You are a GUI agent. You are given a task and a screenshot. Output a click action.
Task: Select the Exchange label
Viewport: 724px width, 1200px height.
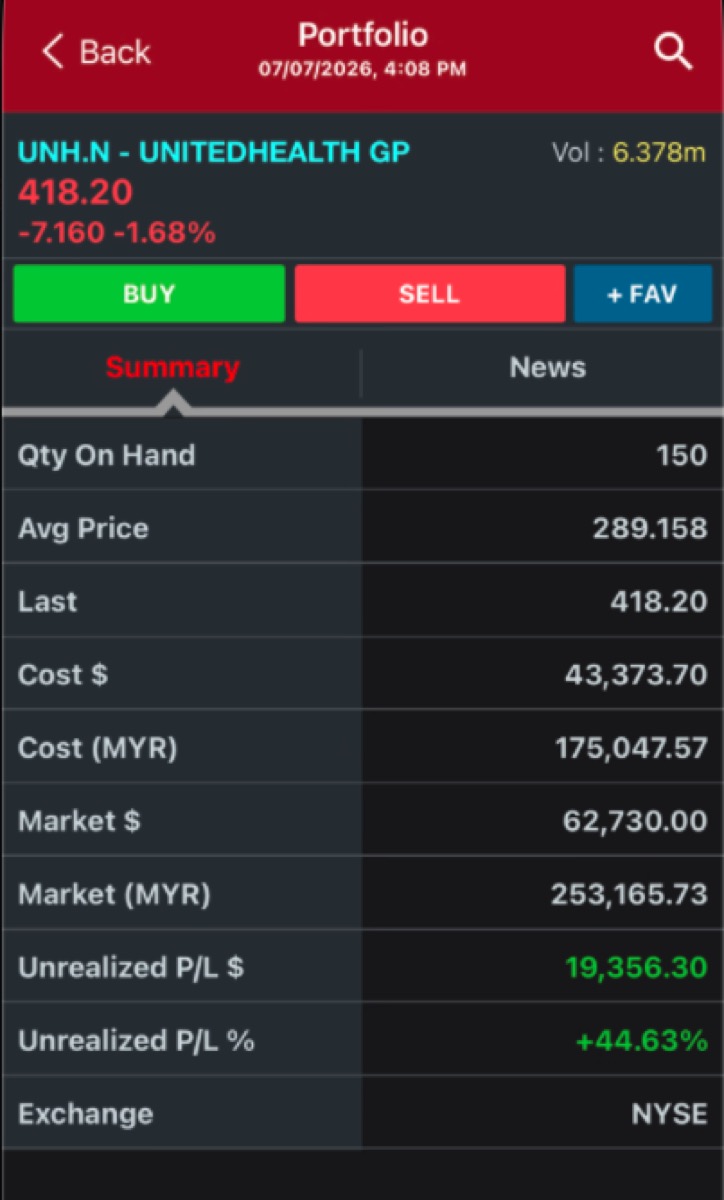[85, 1114]
